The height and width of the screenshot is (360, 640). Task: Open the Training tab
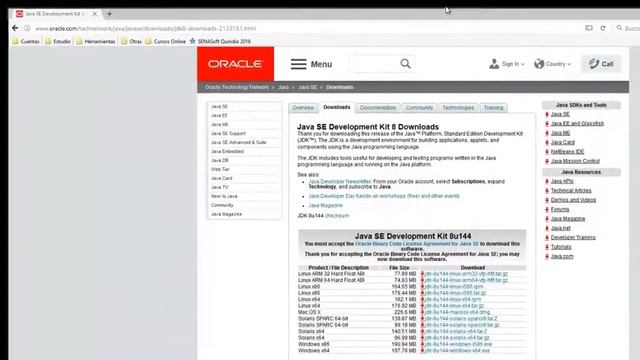coord(493,108)
